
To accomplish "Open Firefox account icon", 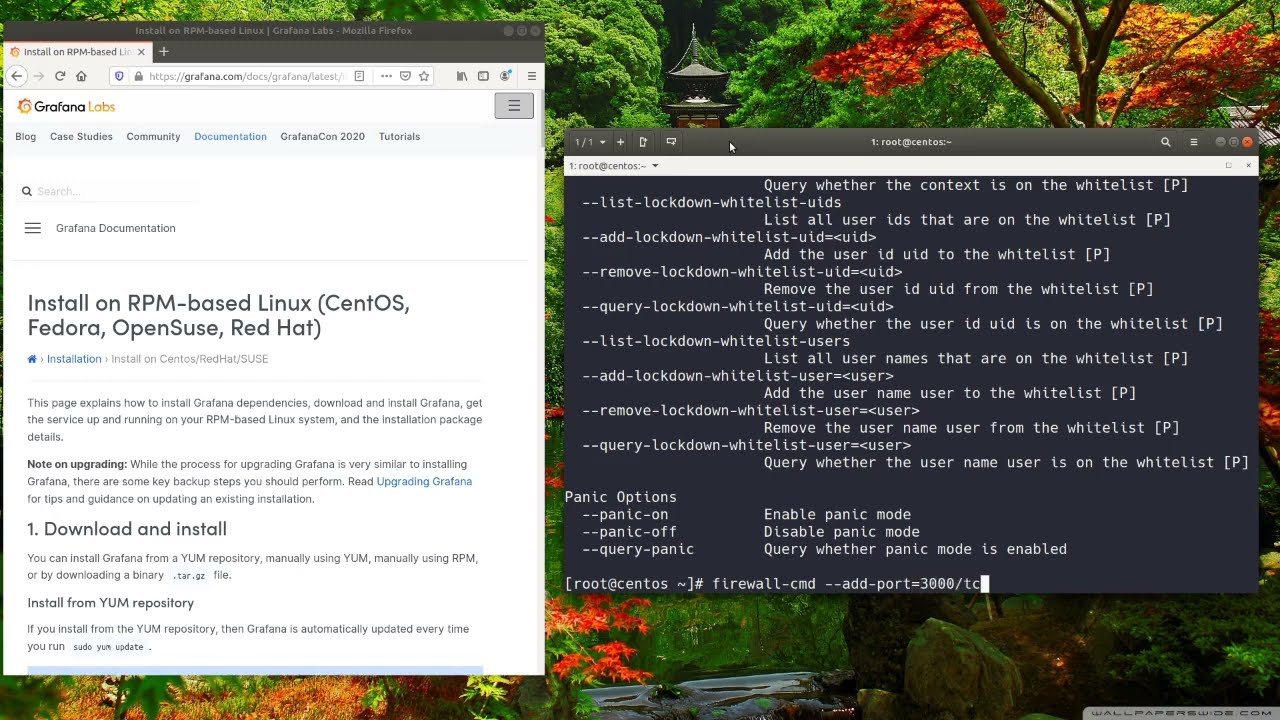I will [505, 76].
